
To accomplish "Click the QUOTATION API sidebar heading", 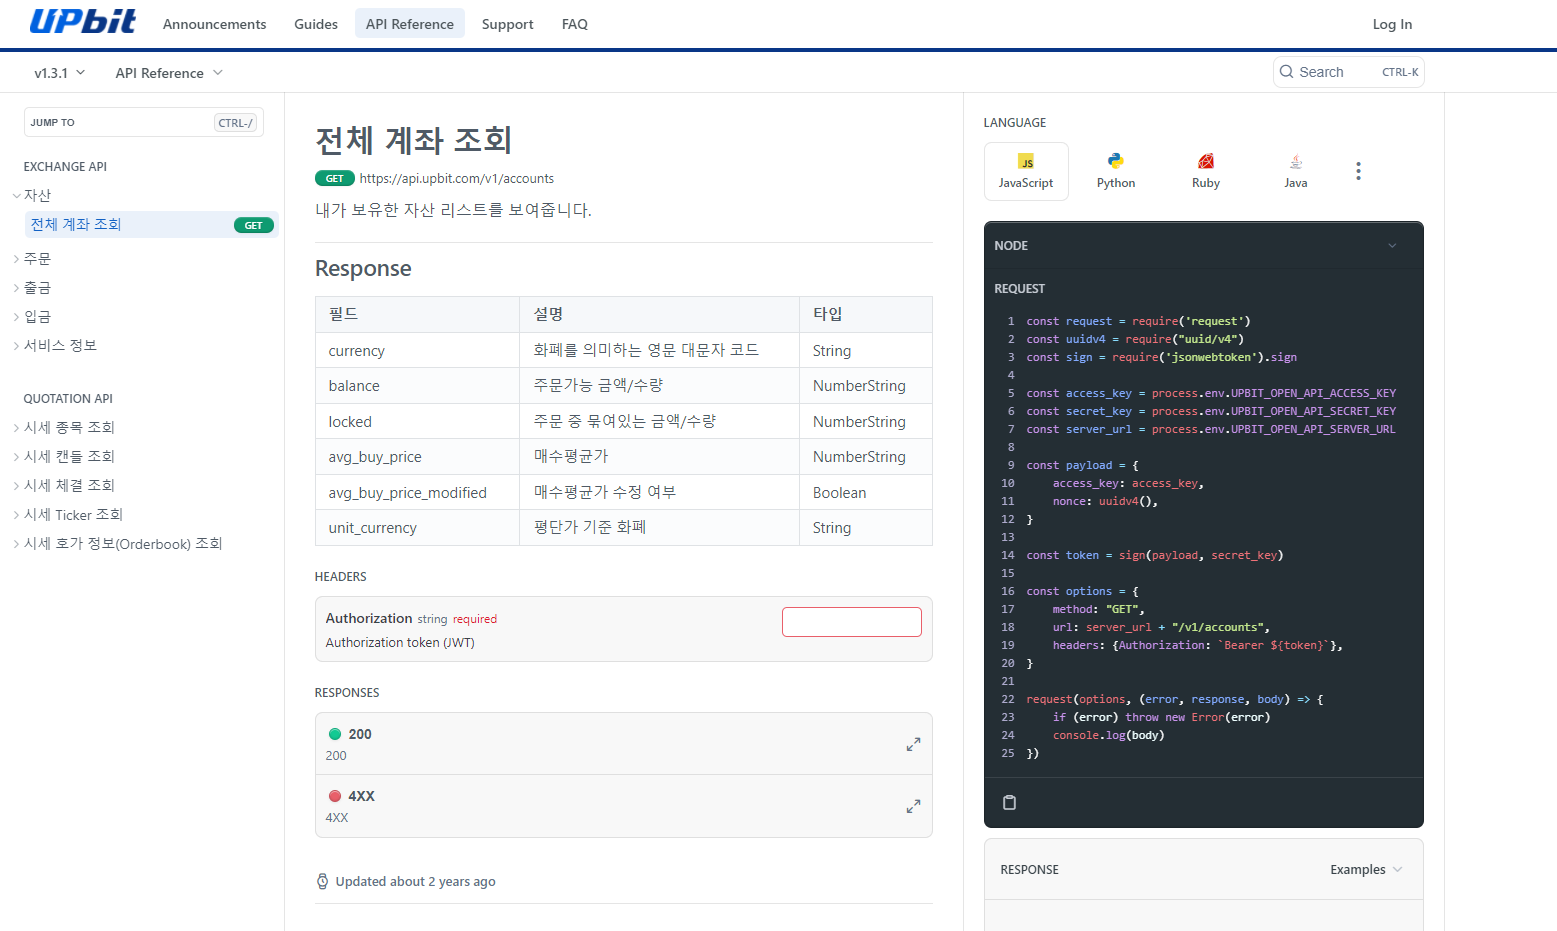I will tap(68, 398).
